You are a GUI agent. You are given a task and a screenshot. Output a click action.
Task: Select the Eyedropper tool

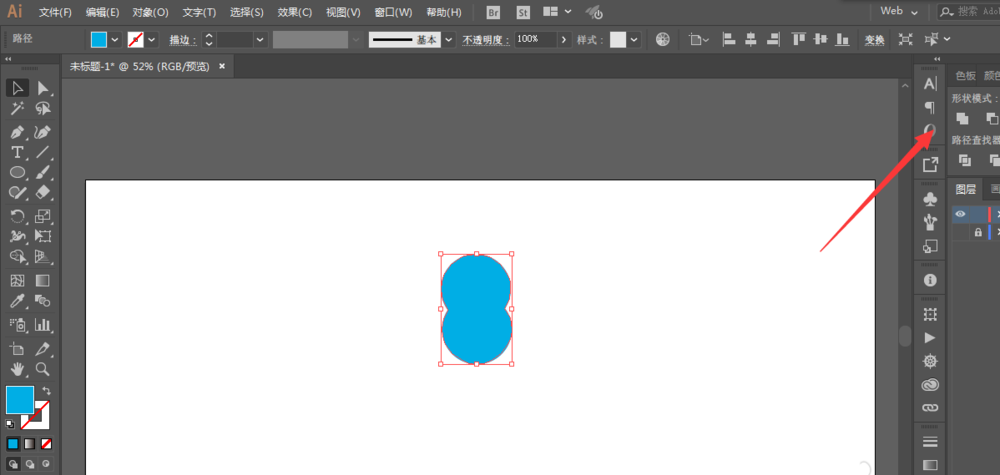pos(18,300)
